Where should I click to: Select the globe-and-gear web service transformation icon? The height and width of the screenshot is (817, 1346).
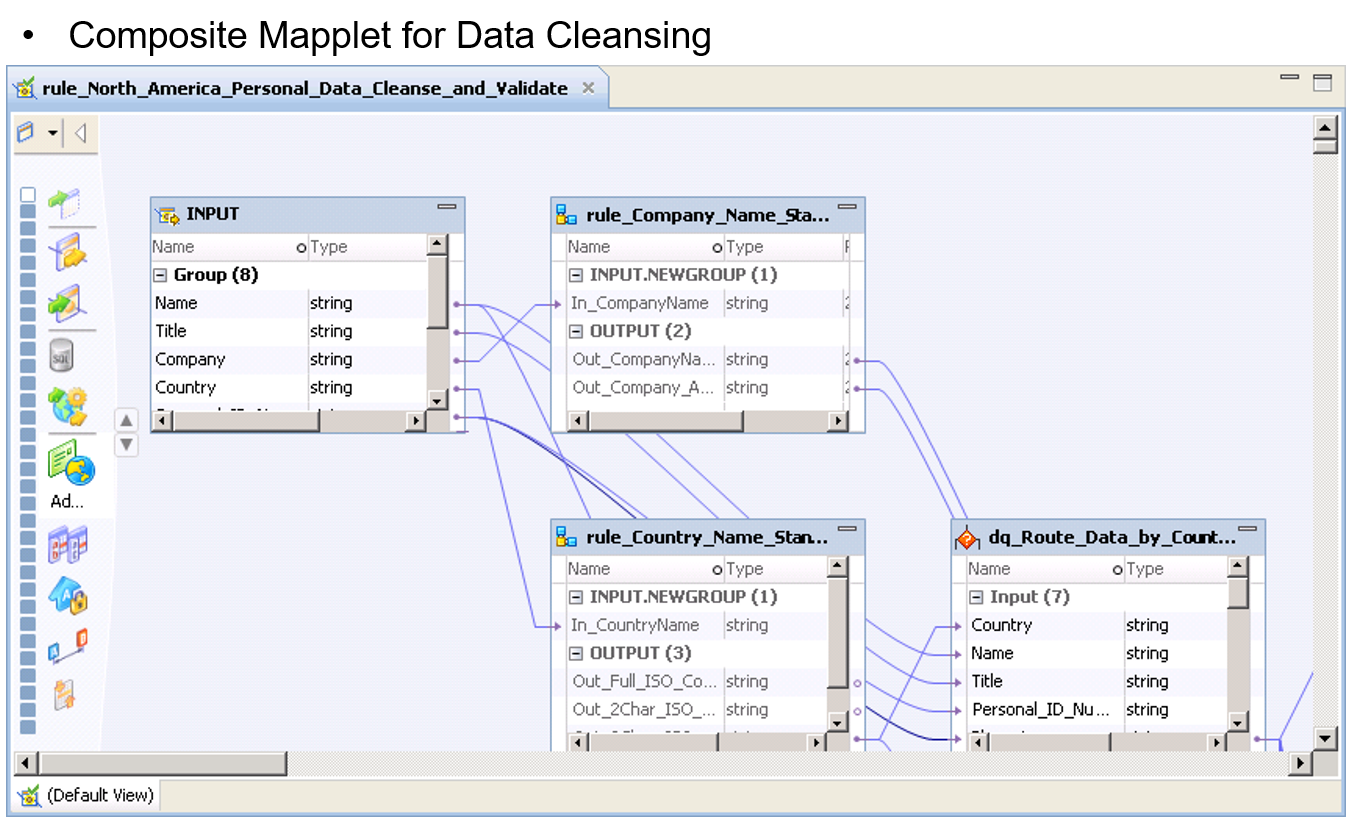[x=68, y=406]
